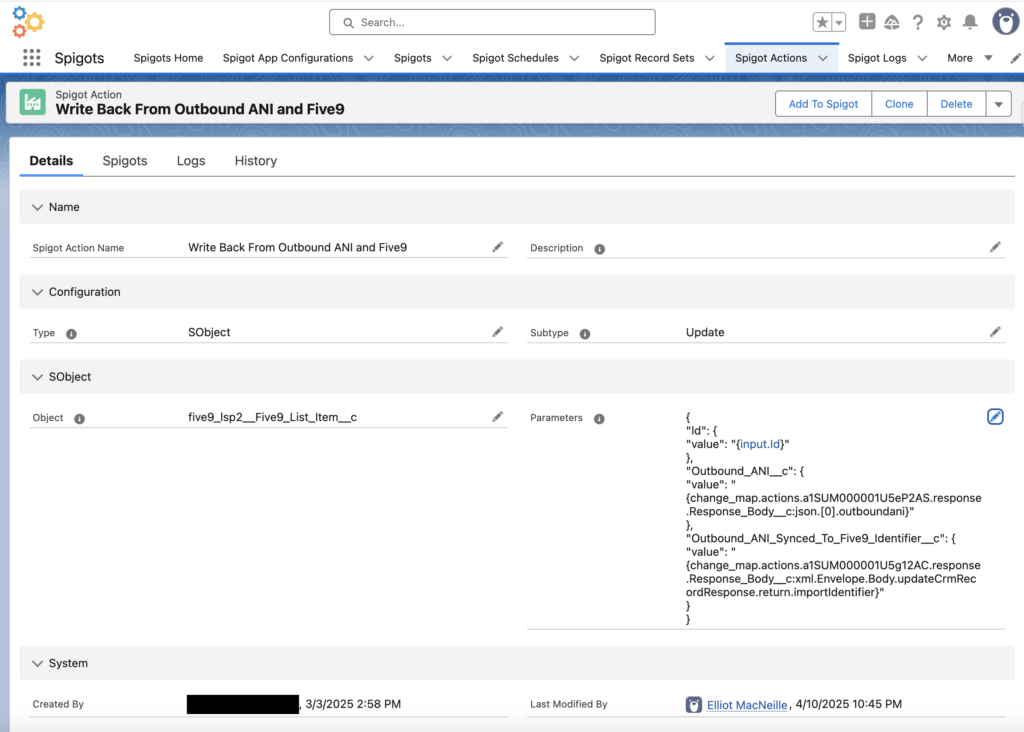This screenshot has width=1024, height=732.
Task: Click the created date 3/3/2025 2:58 PM
Action: (353, 704)
